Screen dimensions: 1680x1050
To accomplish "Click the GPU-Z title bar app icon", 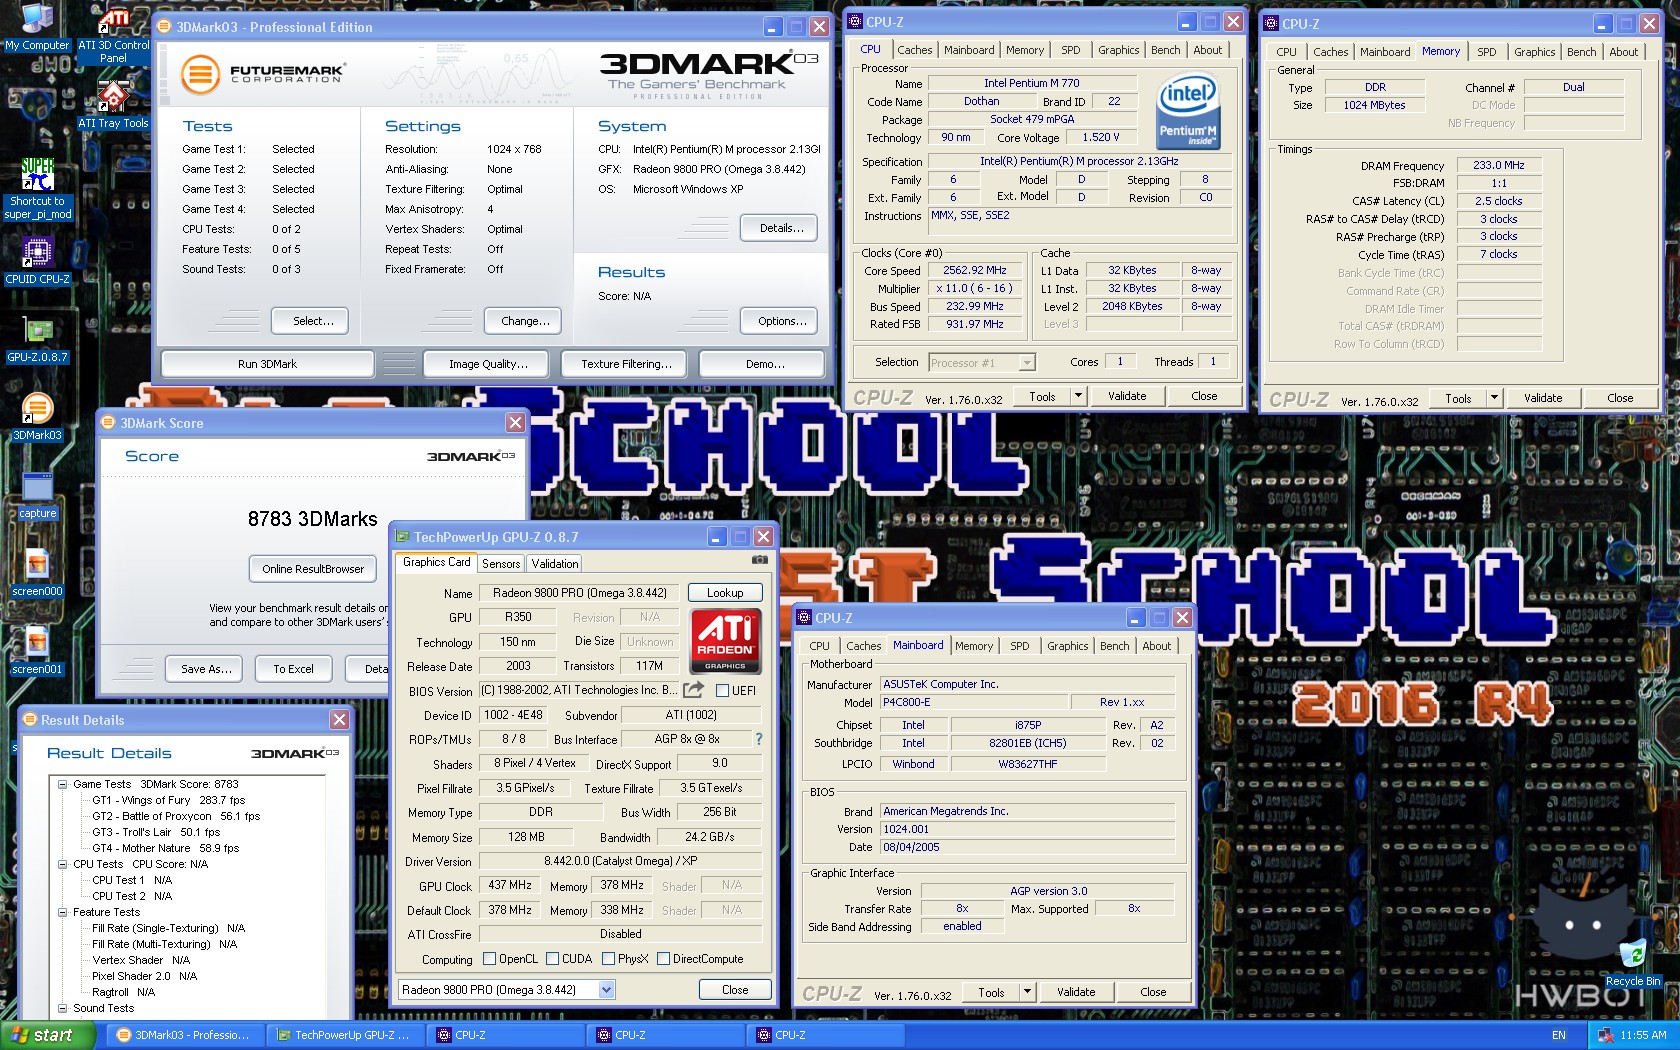I will [402, 537].
